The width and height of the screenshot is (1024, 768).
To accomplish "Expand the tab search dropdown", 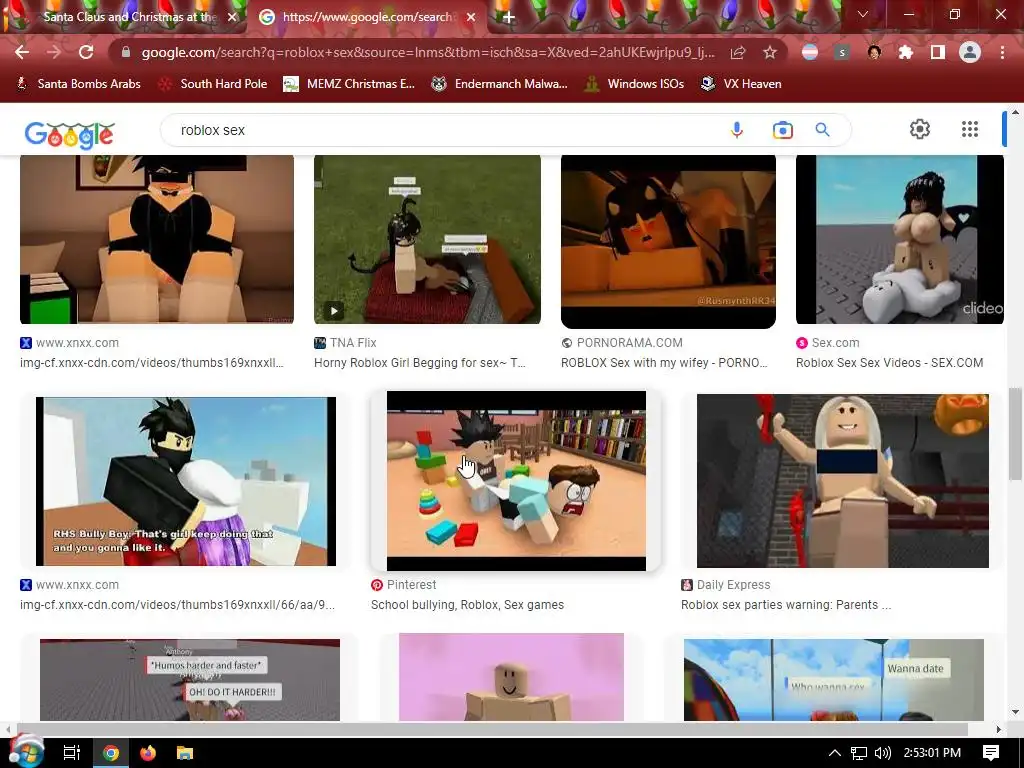I will point(863,14).
